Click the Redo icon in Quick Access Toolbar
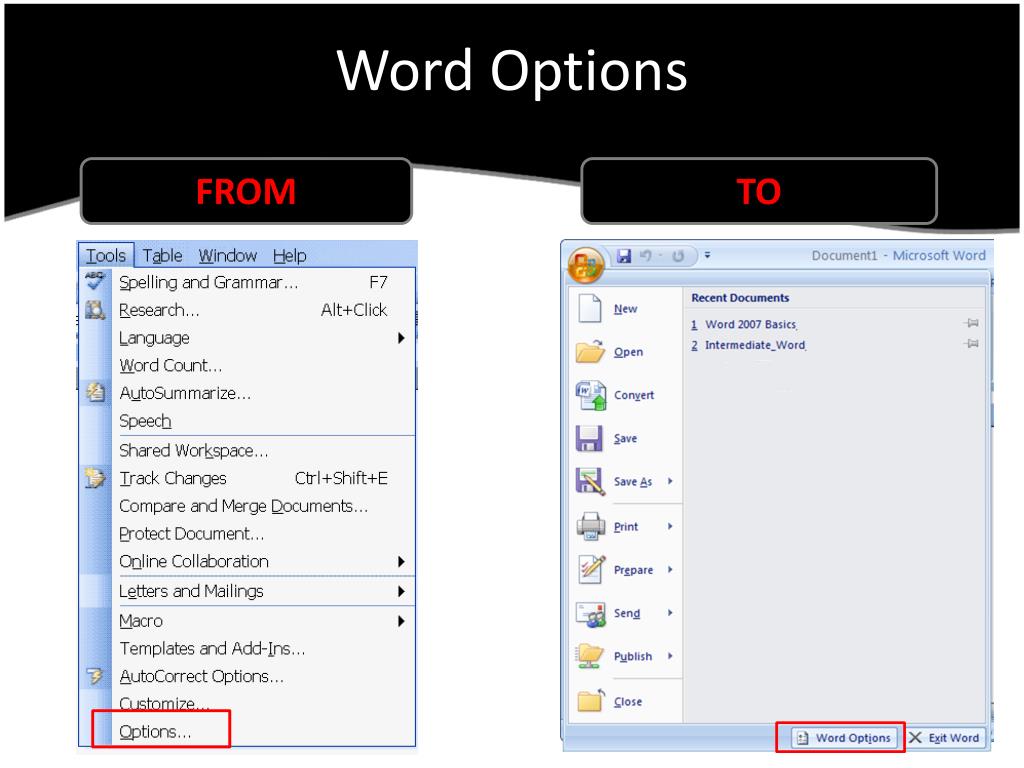Screen dimensions: 1024x768 [678, 256]
